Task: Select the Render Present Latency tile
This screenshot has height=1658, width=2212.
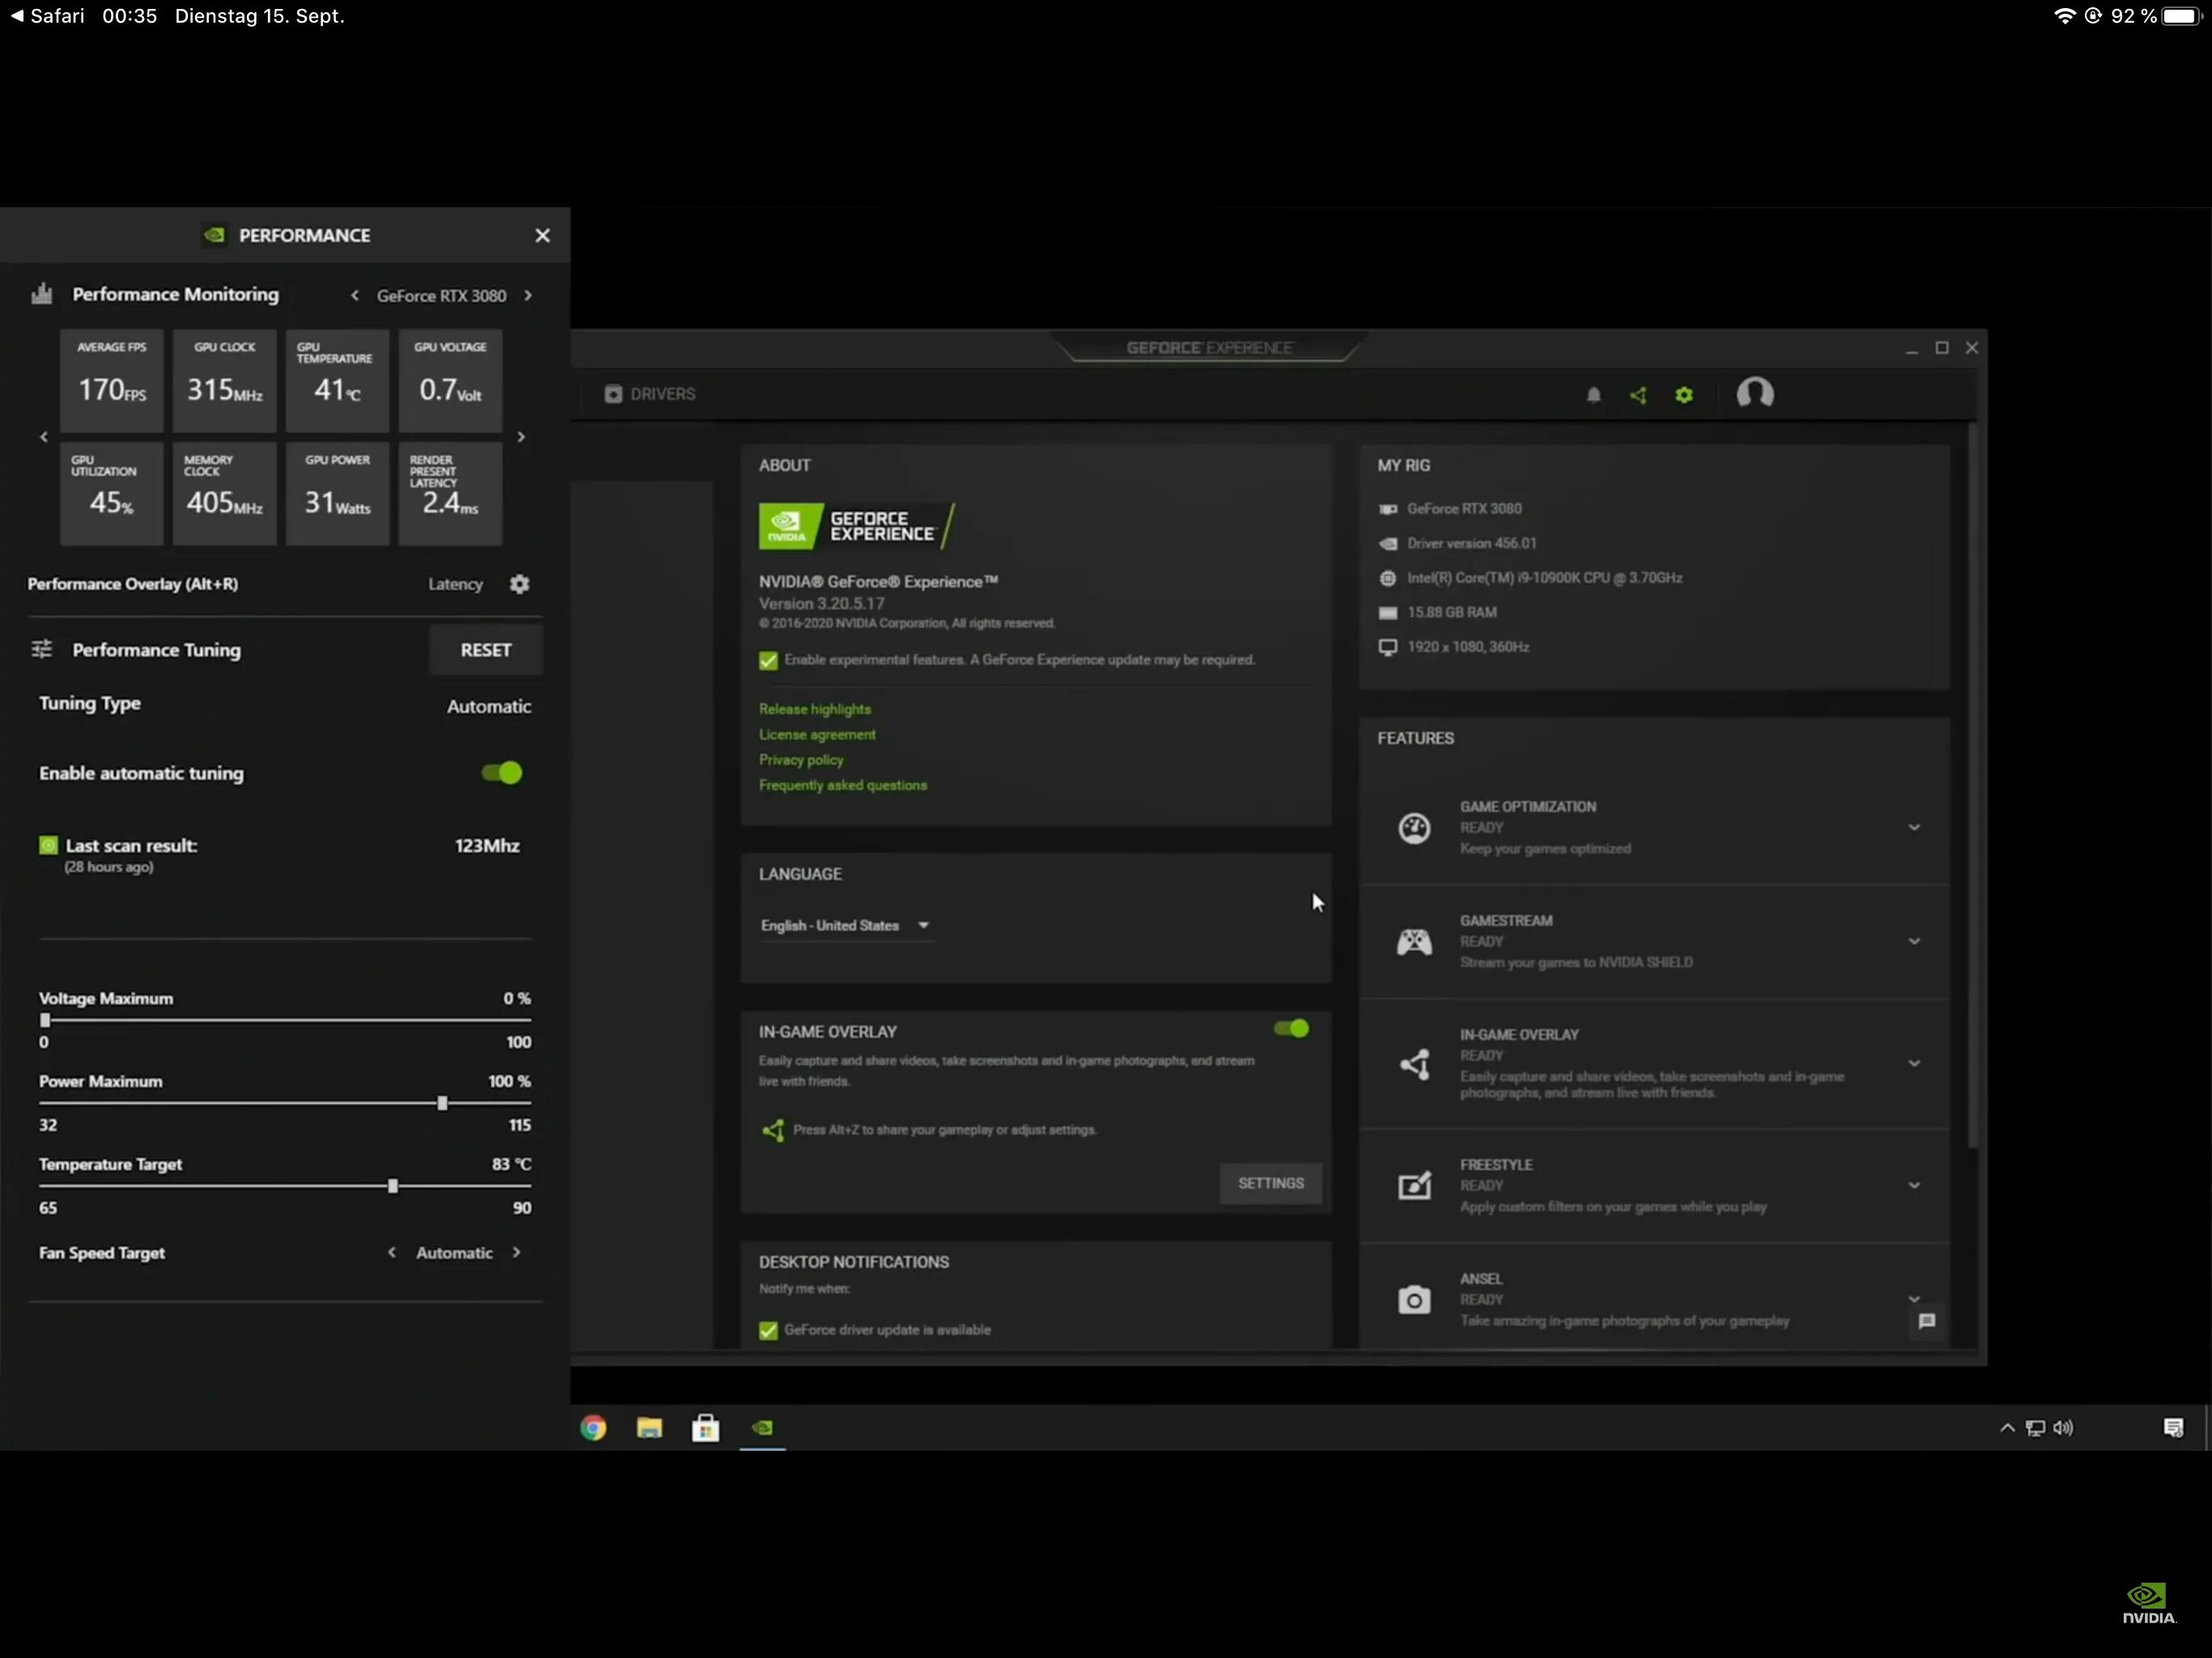Action: [x=450, y=493]
